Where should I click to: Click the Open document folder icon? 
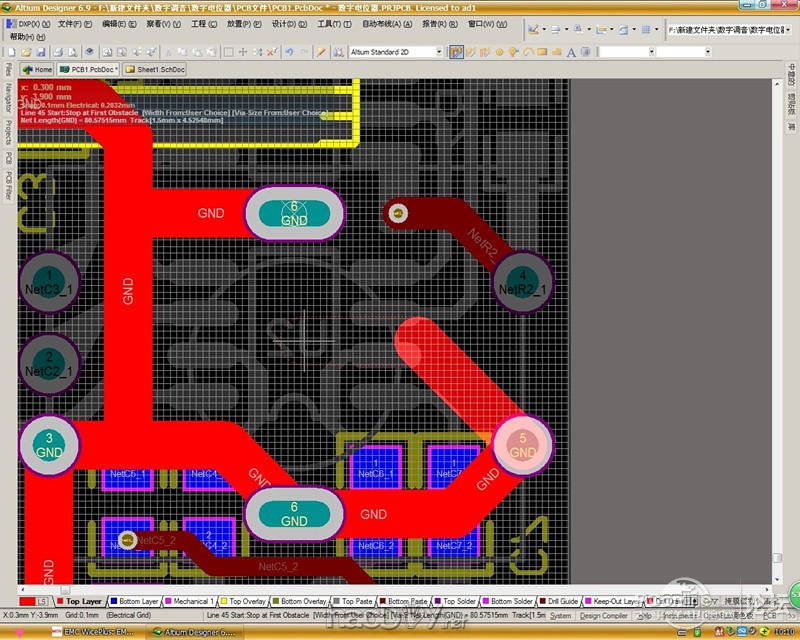point(25,52)
